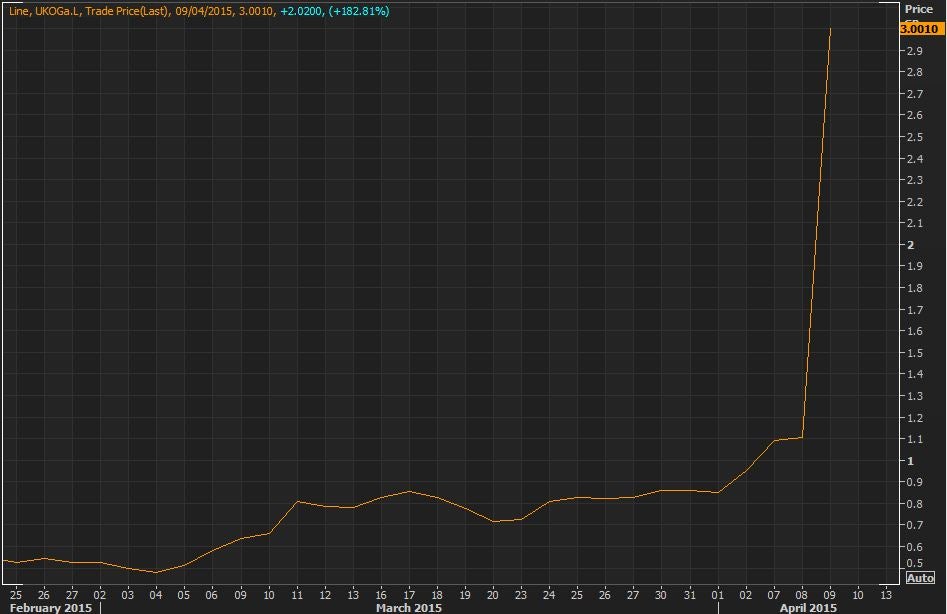Click the 0.9 price axis label
Screen dimensions: 947x614
(914, 482)
